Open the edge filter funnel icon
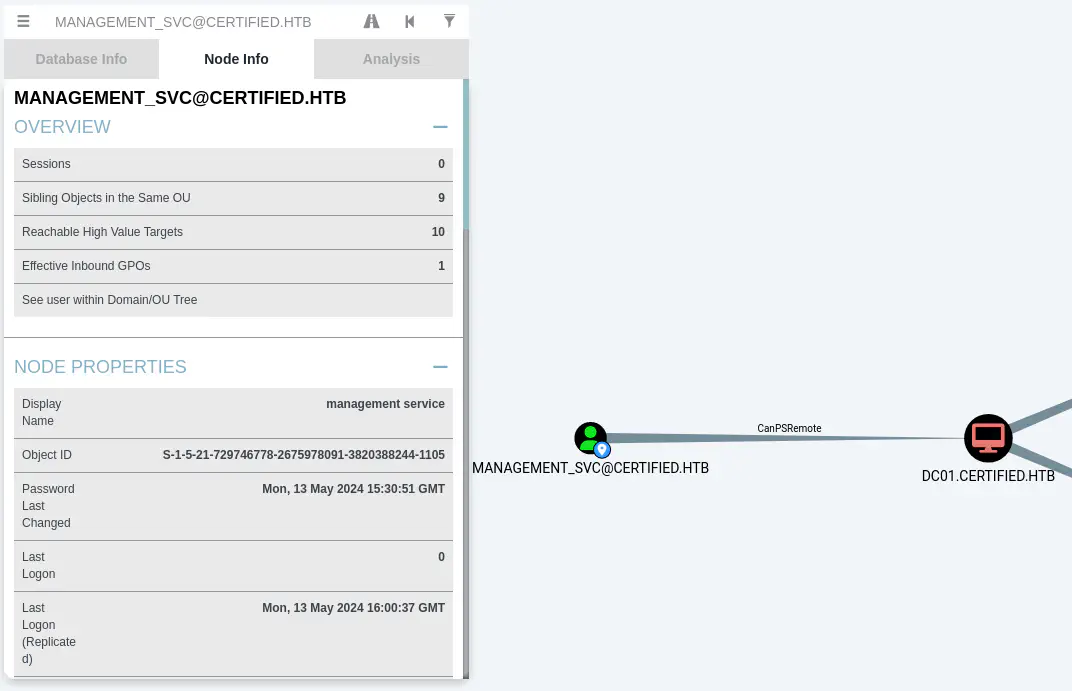 pyautogui.click(x=449, y=21)
